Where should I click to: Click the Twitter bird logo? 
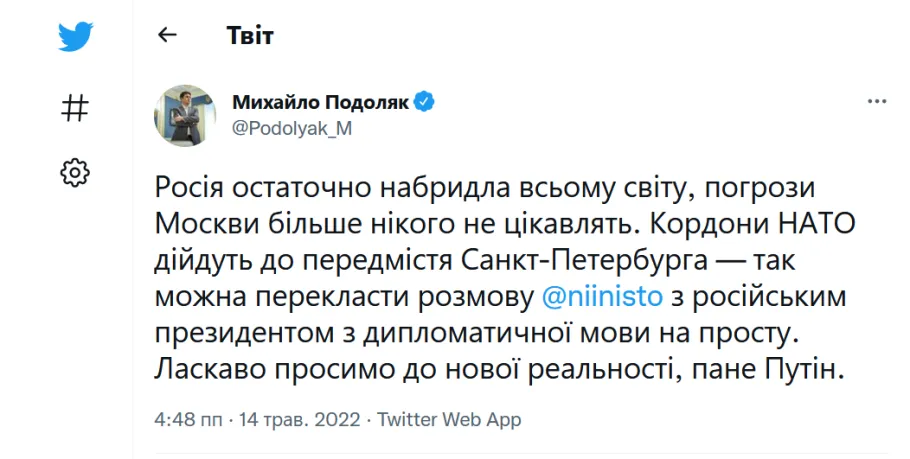pos(75,36)
